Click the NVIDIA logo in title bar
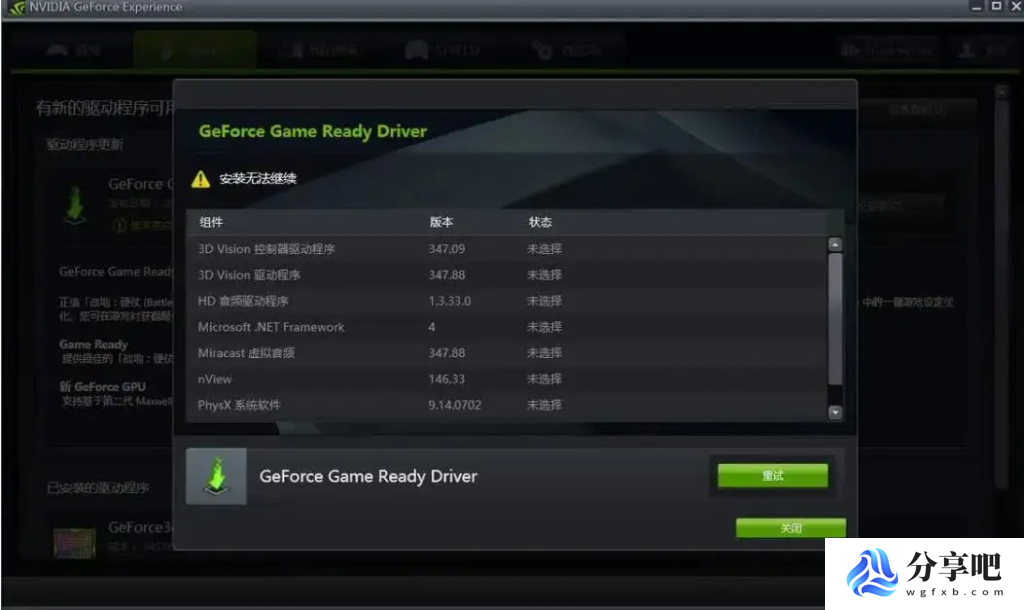Screen dimensions: 1024x610 point(17,8)
